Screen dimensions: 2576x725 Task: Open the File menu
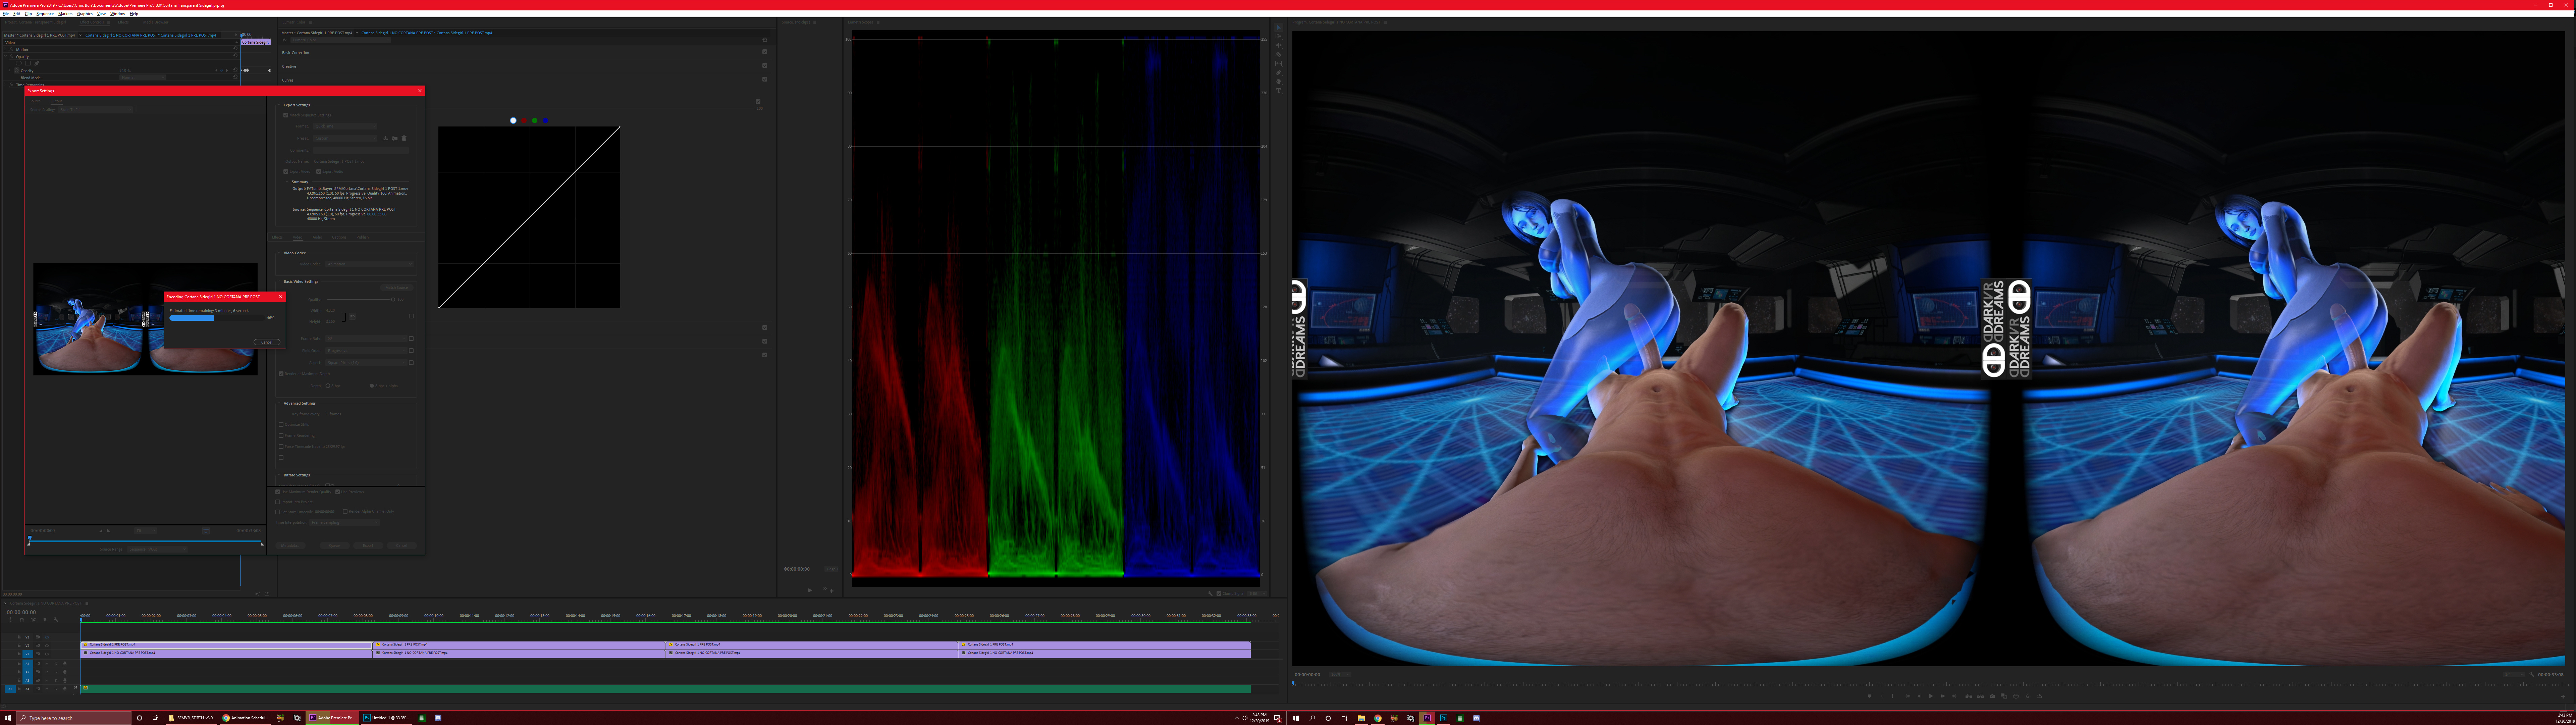click(6, 14)
